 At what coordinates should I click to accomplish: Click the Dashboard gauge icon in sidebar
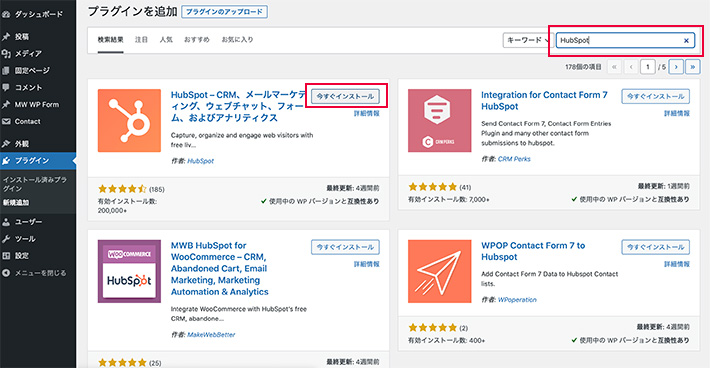coord(6,14)
